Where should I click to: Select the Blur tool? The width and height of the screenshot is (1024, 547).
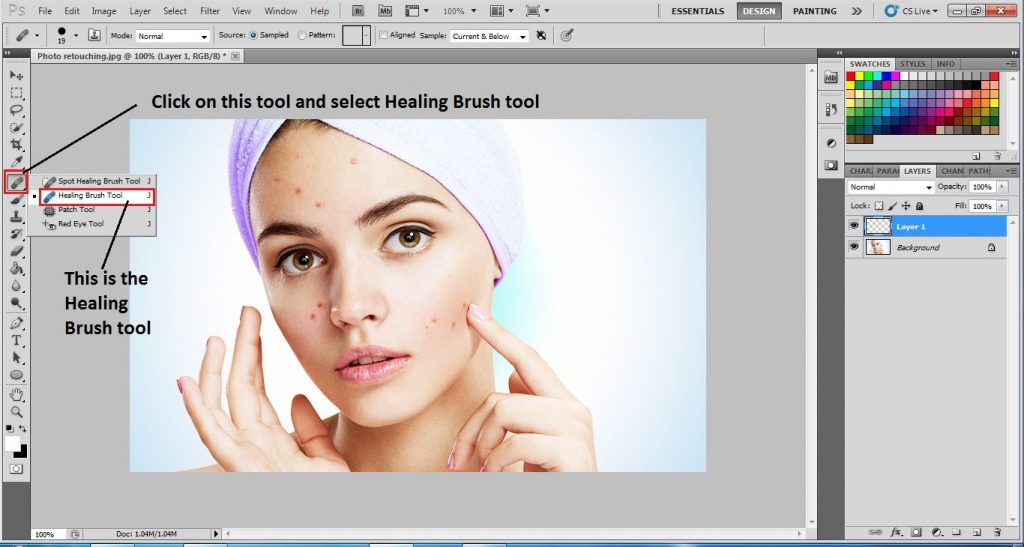coord(16,286)
